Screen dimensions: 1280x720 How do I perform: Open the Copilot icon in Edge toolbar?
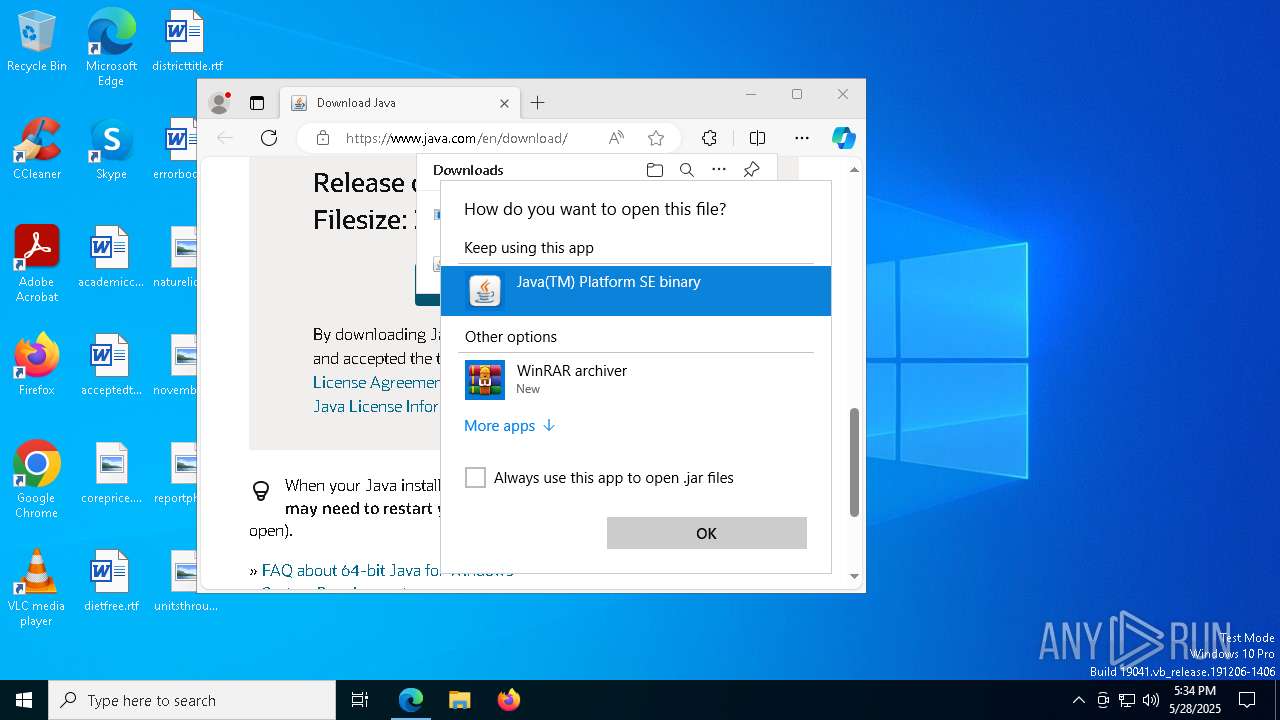843,138
